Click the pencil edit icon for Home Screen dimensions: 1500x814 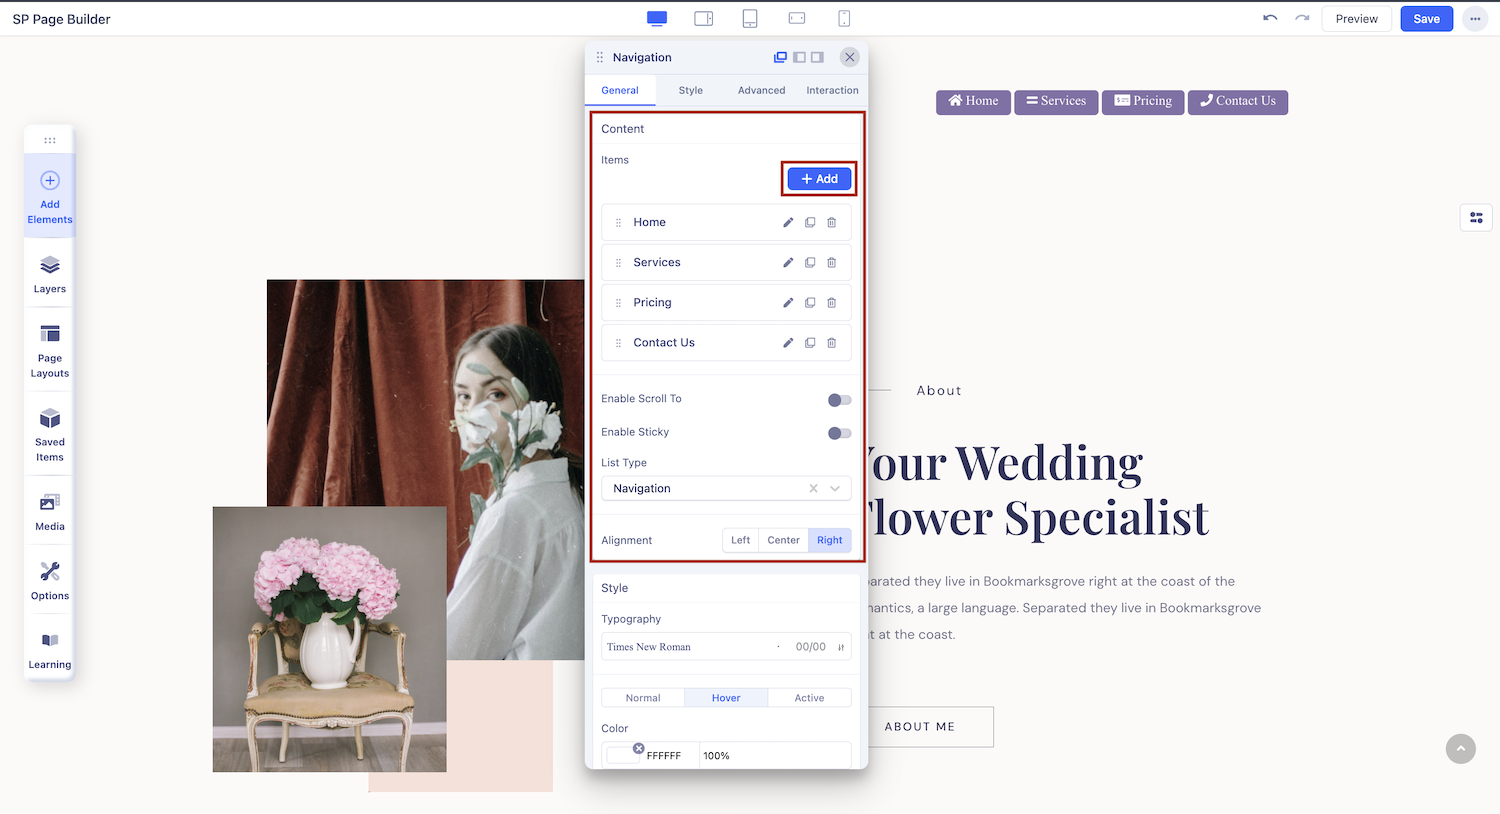pos(788,223)
